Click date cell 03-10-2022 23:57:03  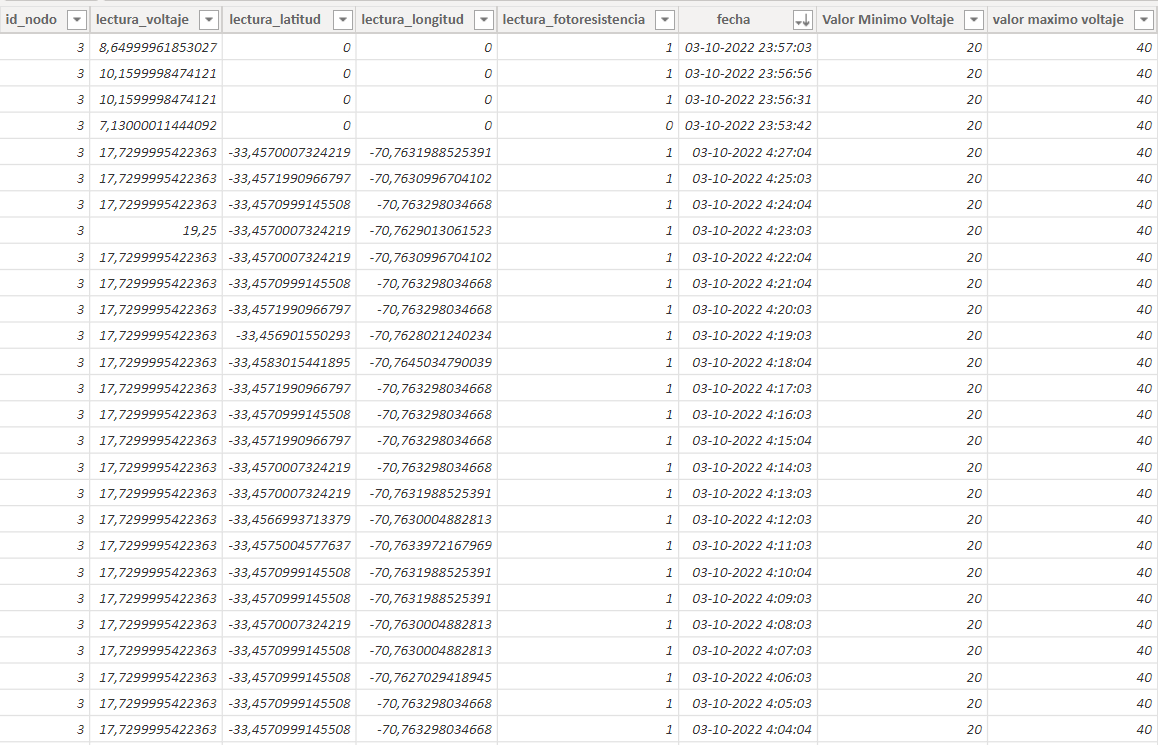click(x=747, y=47)
